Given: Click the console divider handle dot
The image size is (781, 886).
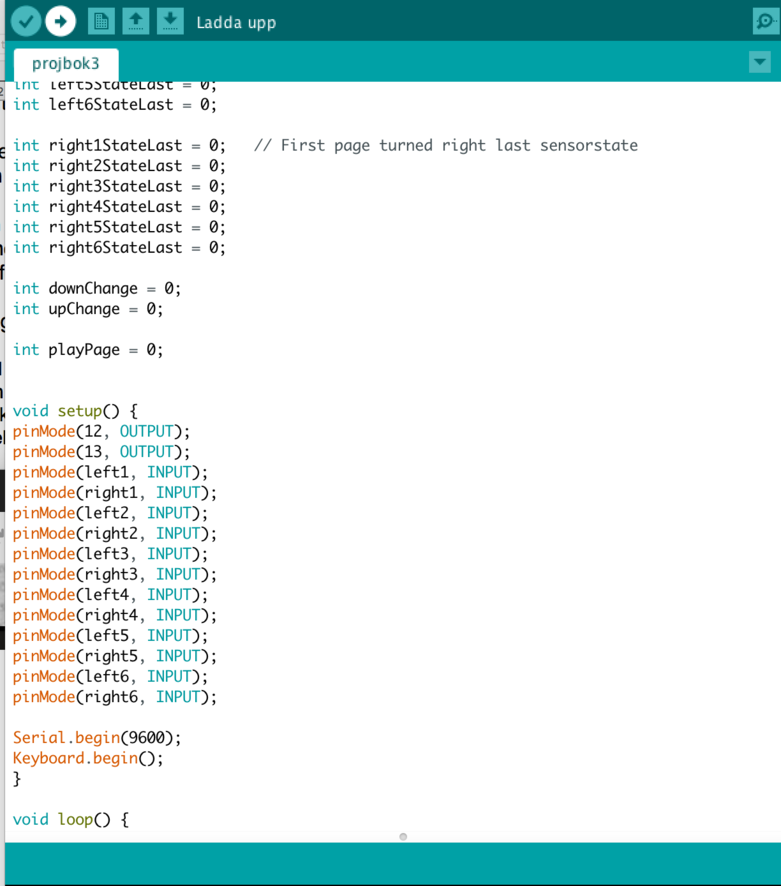Looking at the screenshot, I should click(x=403, y=836).
